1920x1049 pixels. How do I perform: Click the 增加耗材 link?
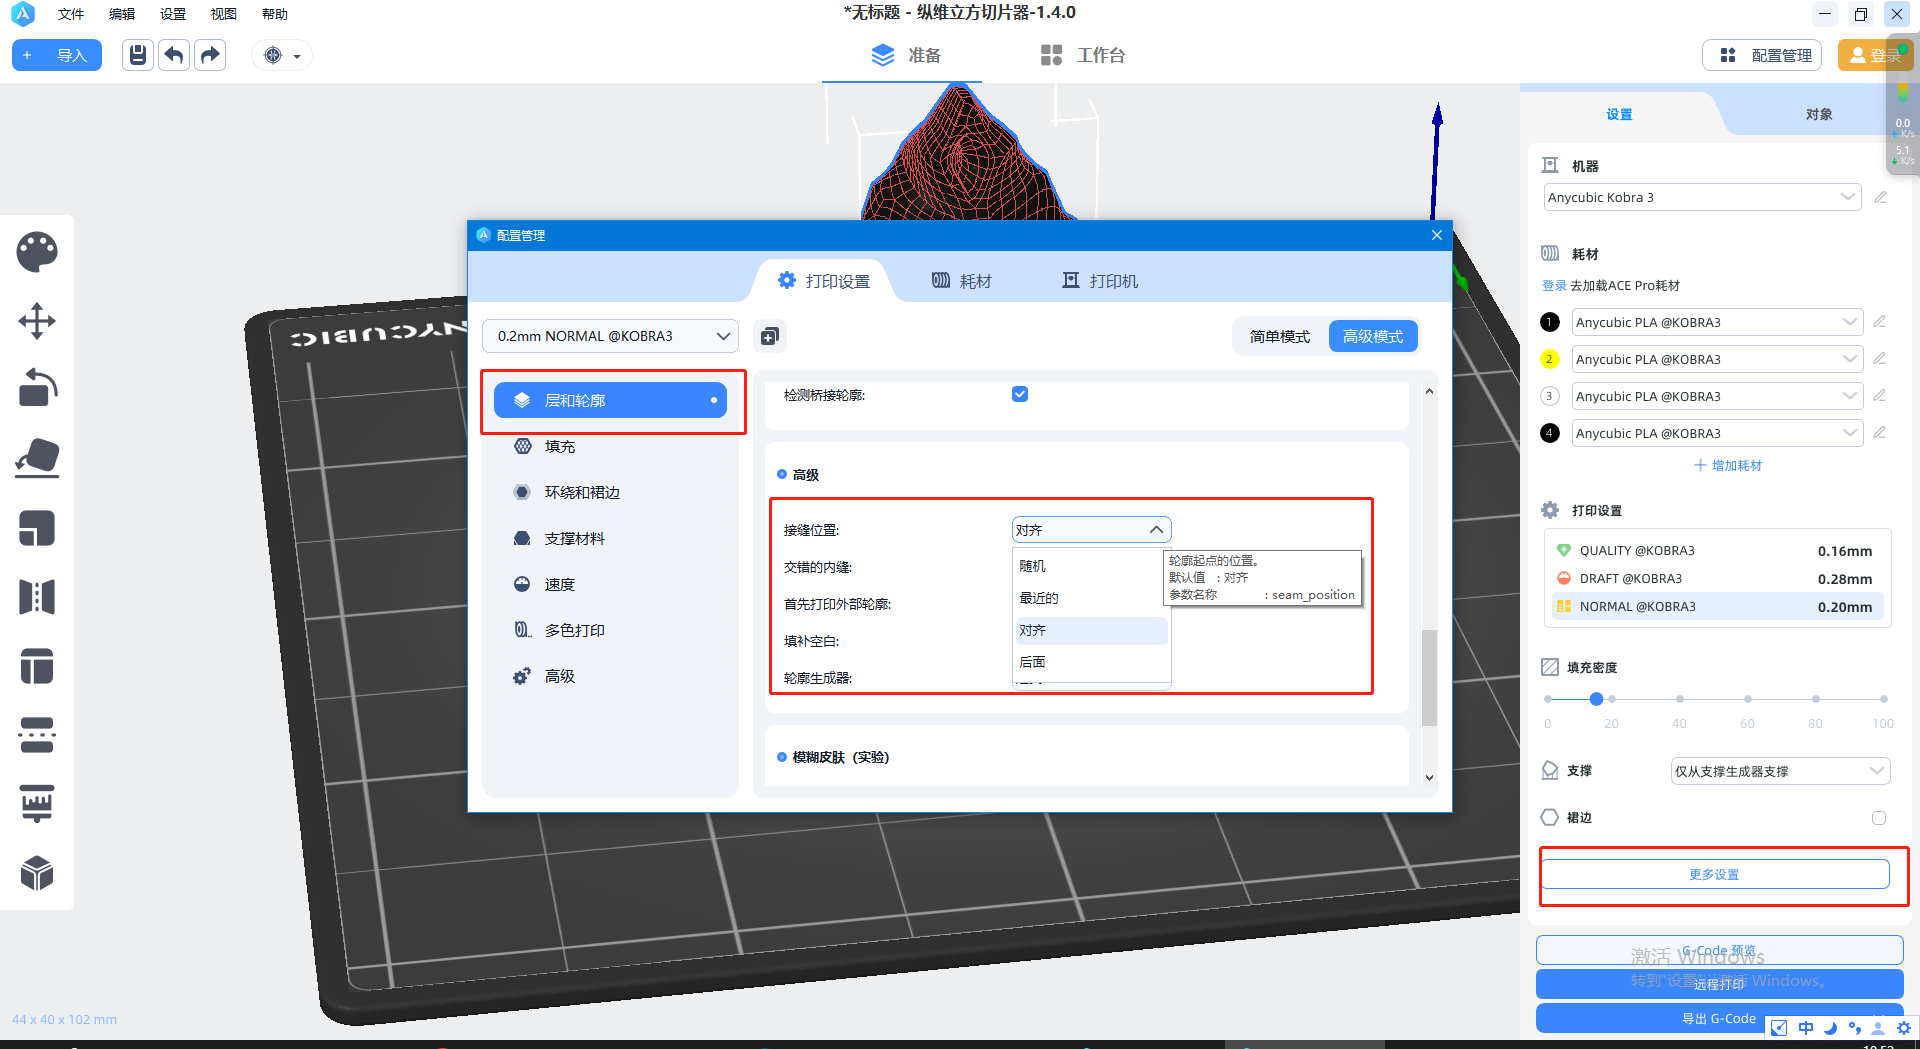[x=1728, y=465]
